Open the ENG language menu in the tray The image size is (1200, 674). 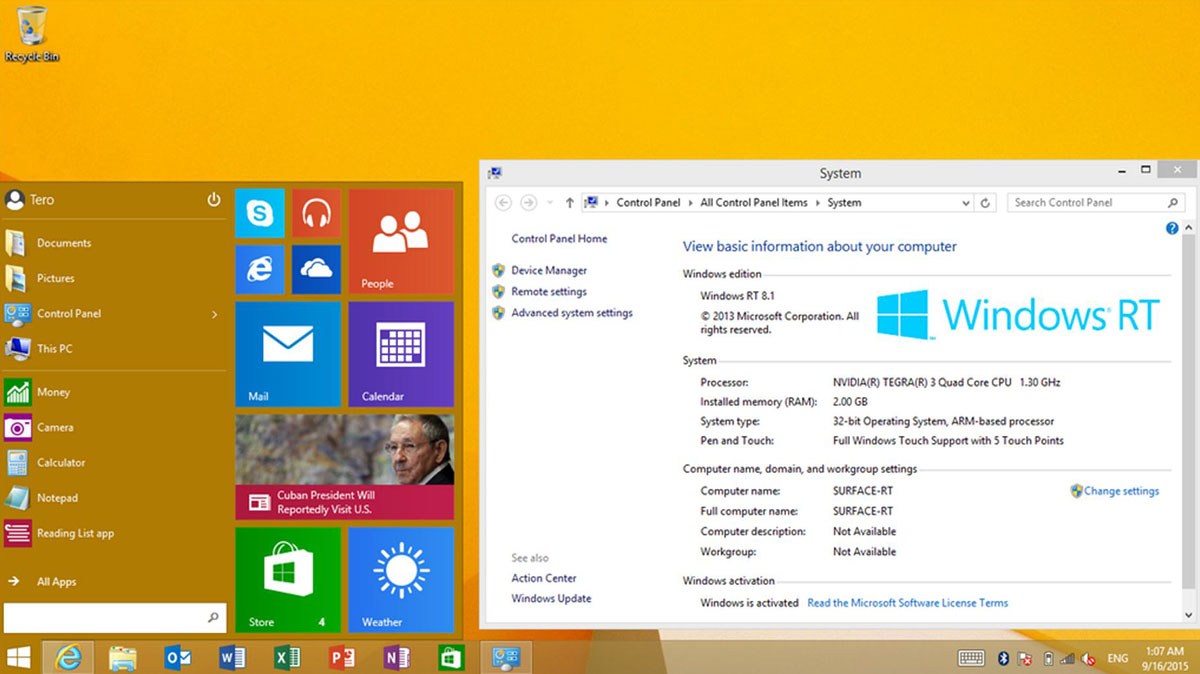pos(1118,658)
